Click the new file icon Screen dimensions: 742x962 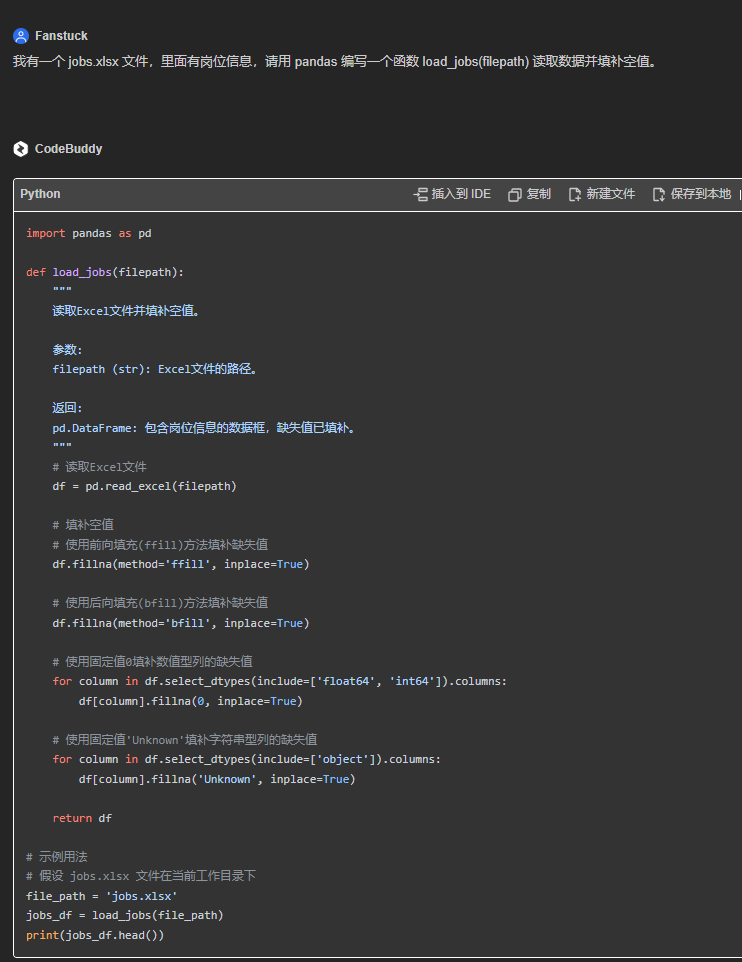574,194
